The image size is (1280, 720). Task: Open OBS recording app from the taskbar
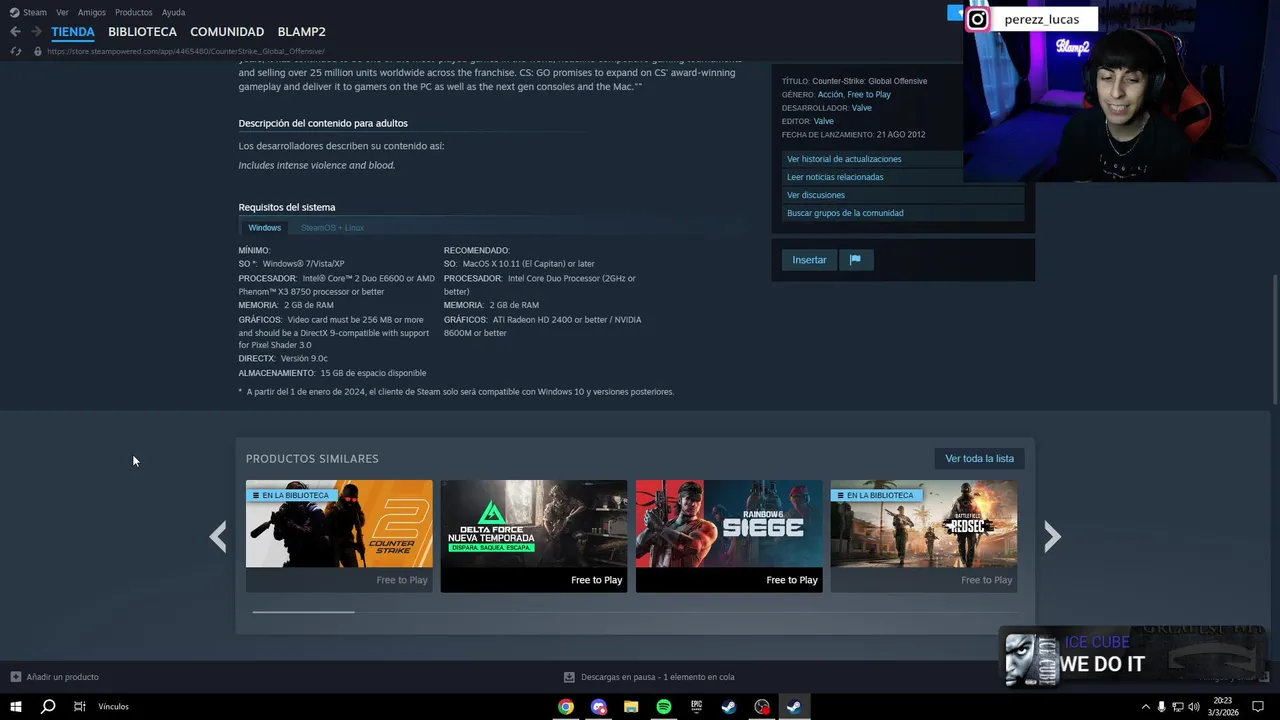coord(762,707)
